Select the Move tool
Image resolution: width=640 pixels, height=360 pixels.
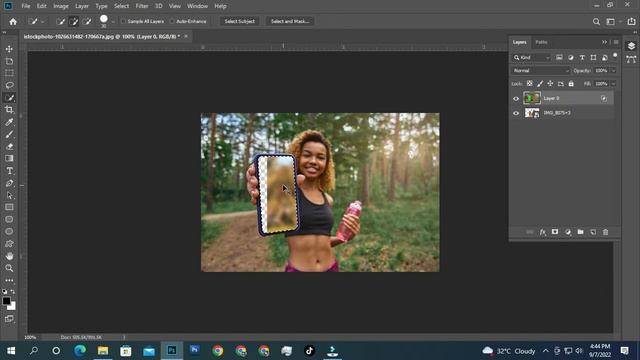pos(9,49)
